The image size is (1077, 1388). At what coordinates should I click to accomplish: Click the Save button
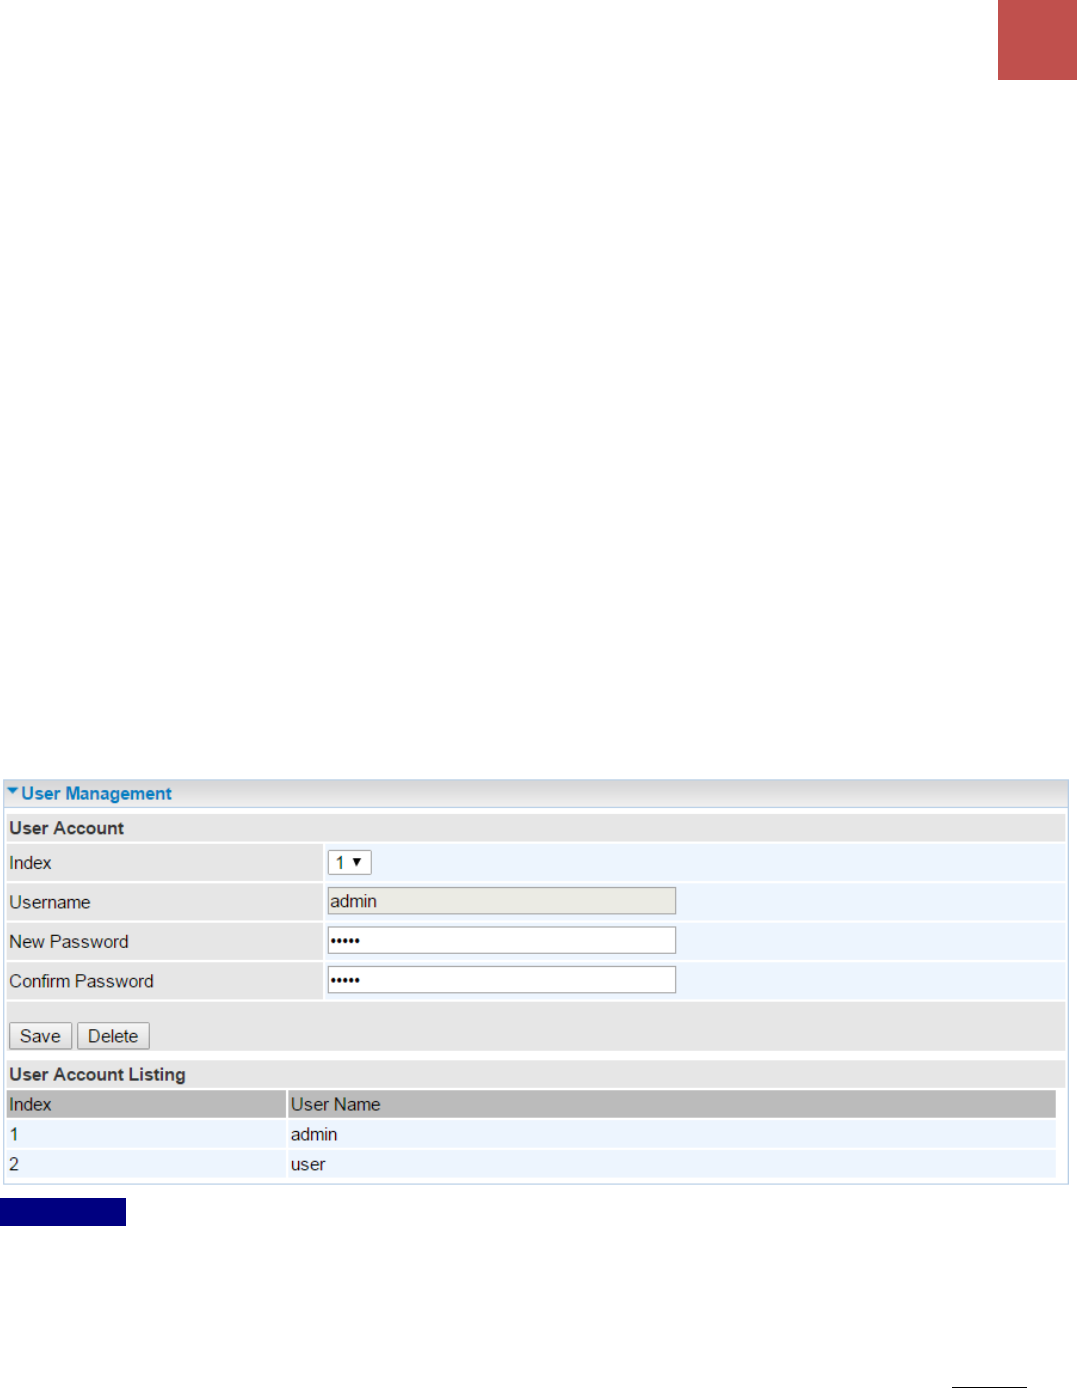click(40, 1036)
